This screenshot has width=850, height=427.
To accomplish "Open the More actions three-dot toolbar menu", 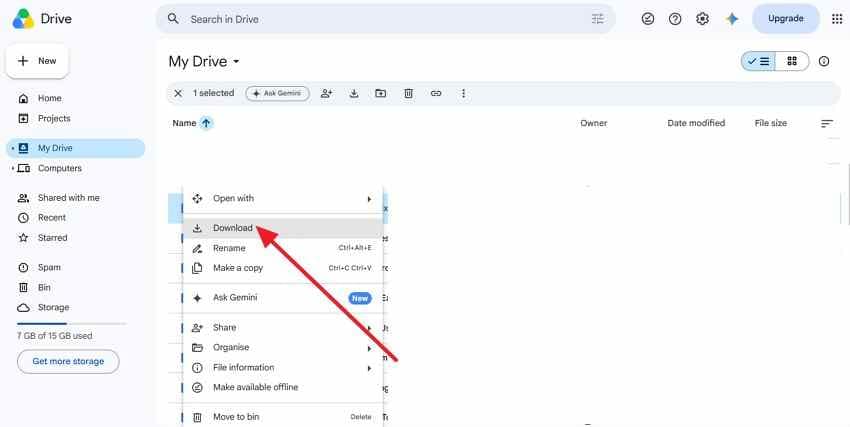I will click(x=463, y=93).
